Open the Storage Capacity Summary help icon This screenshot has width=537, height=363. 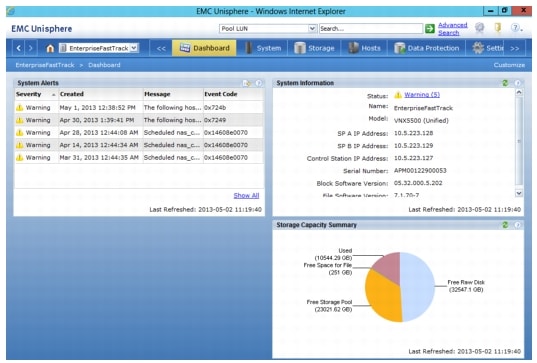[517, 225]
